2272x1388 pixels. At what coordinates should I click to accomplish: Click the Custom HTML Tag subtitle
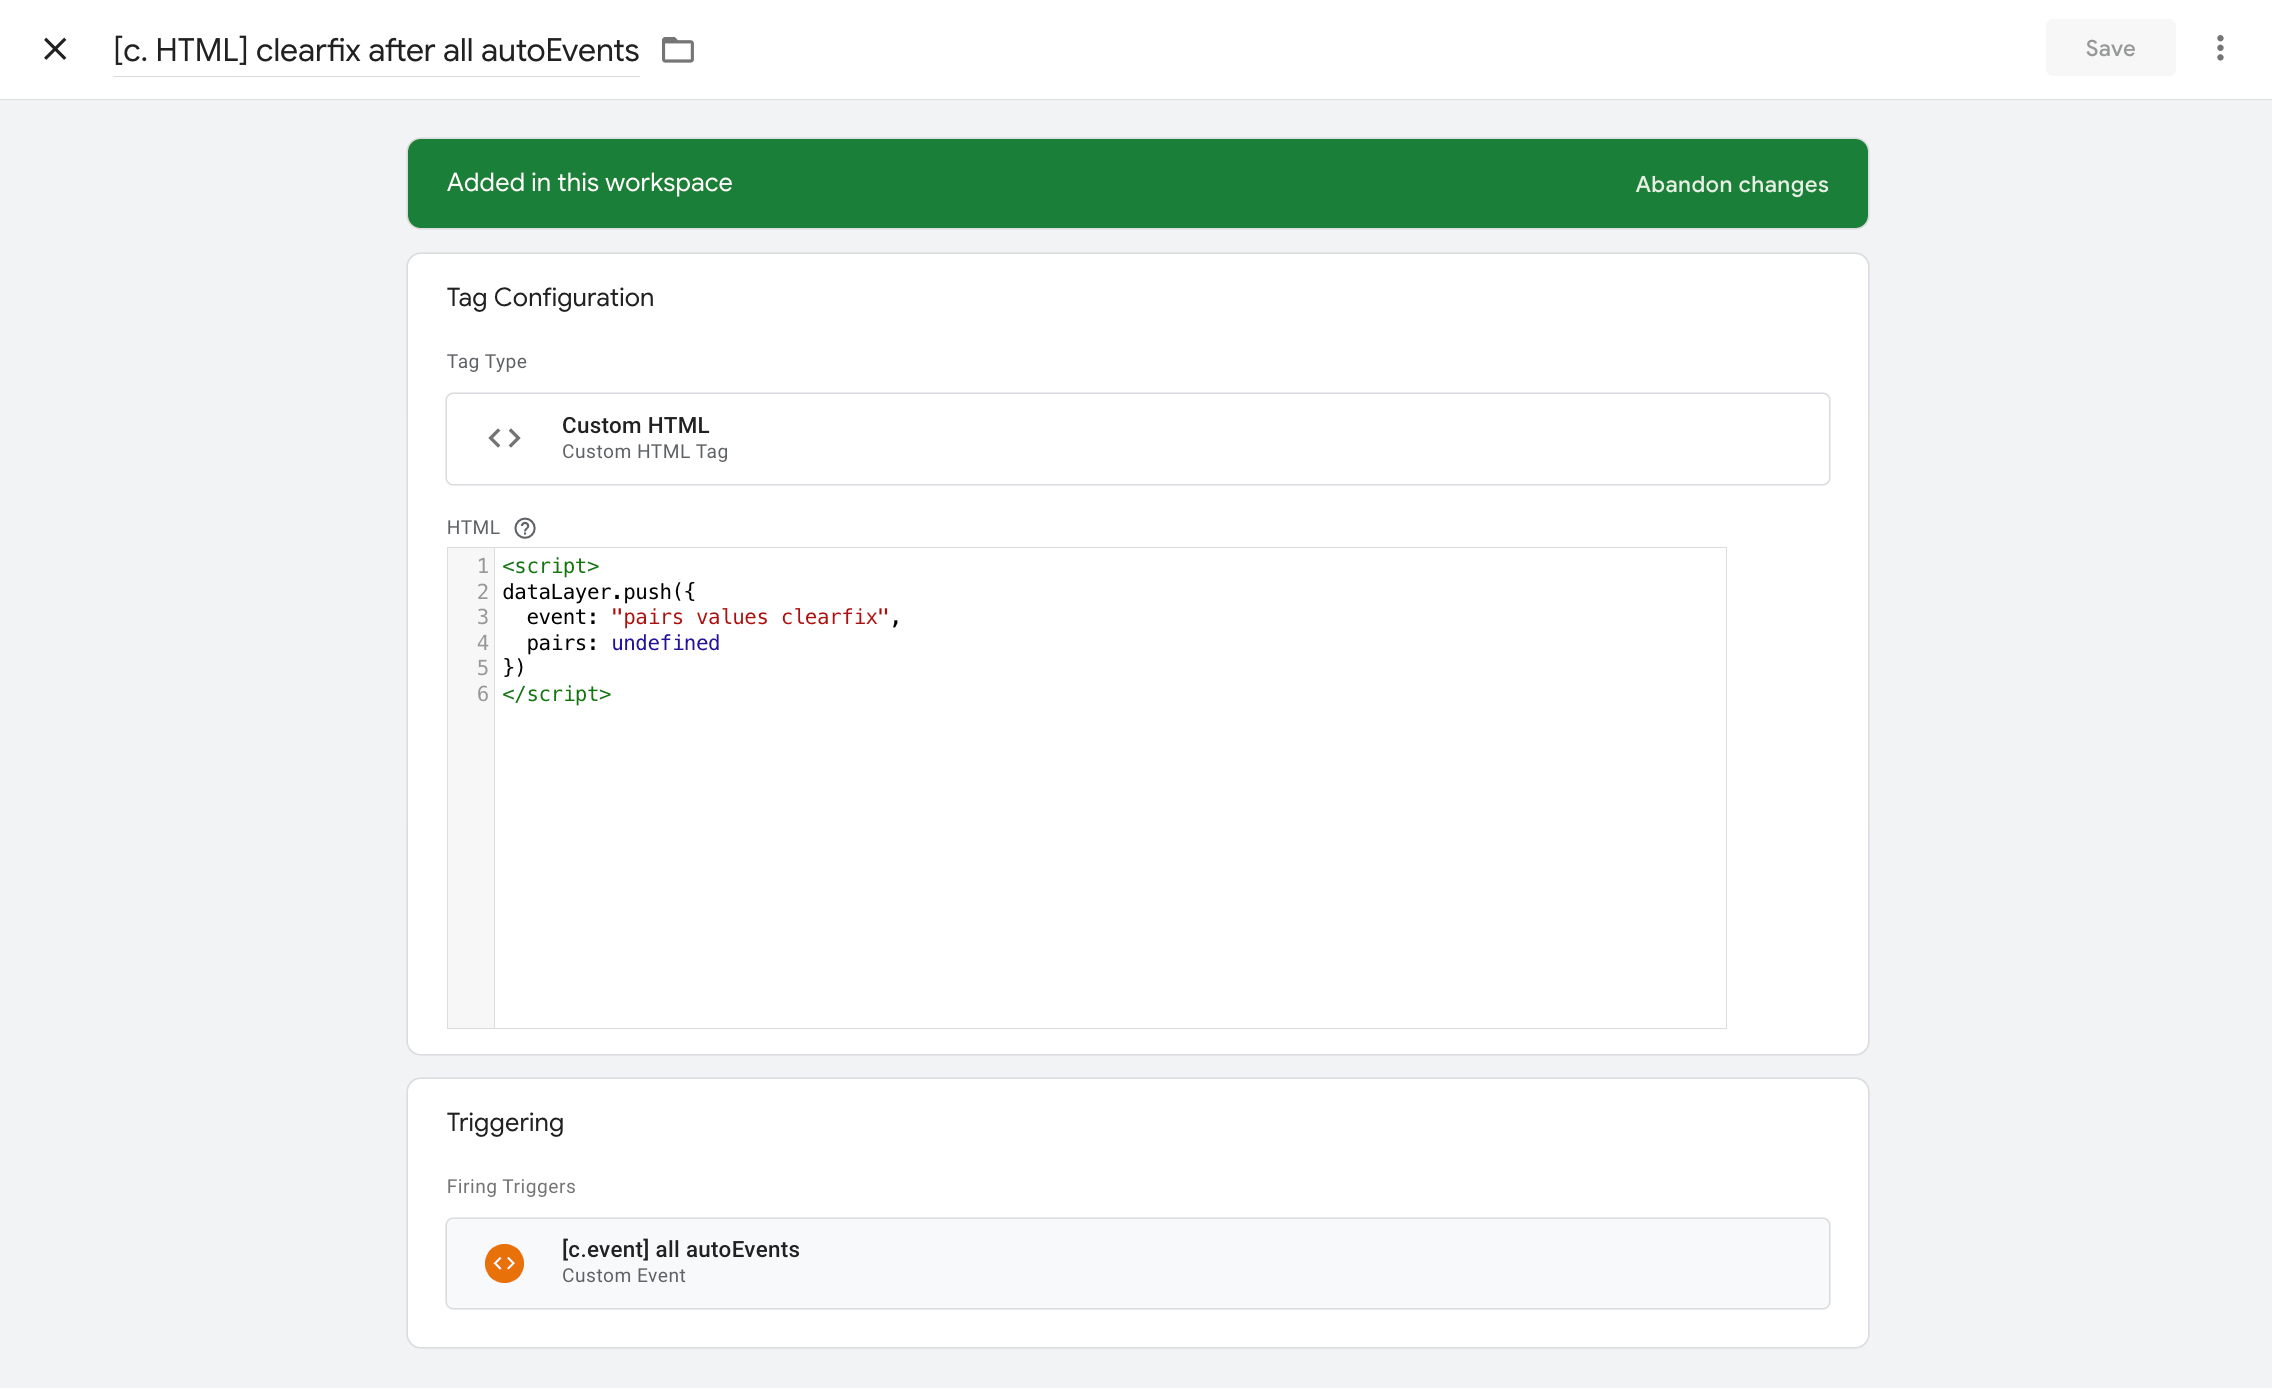[645, 452]
